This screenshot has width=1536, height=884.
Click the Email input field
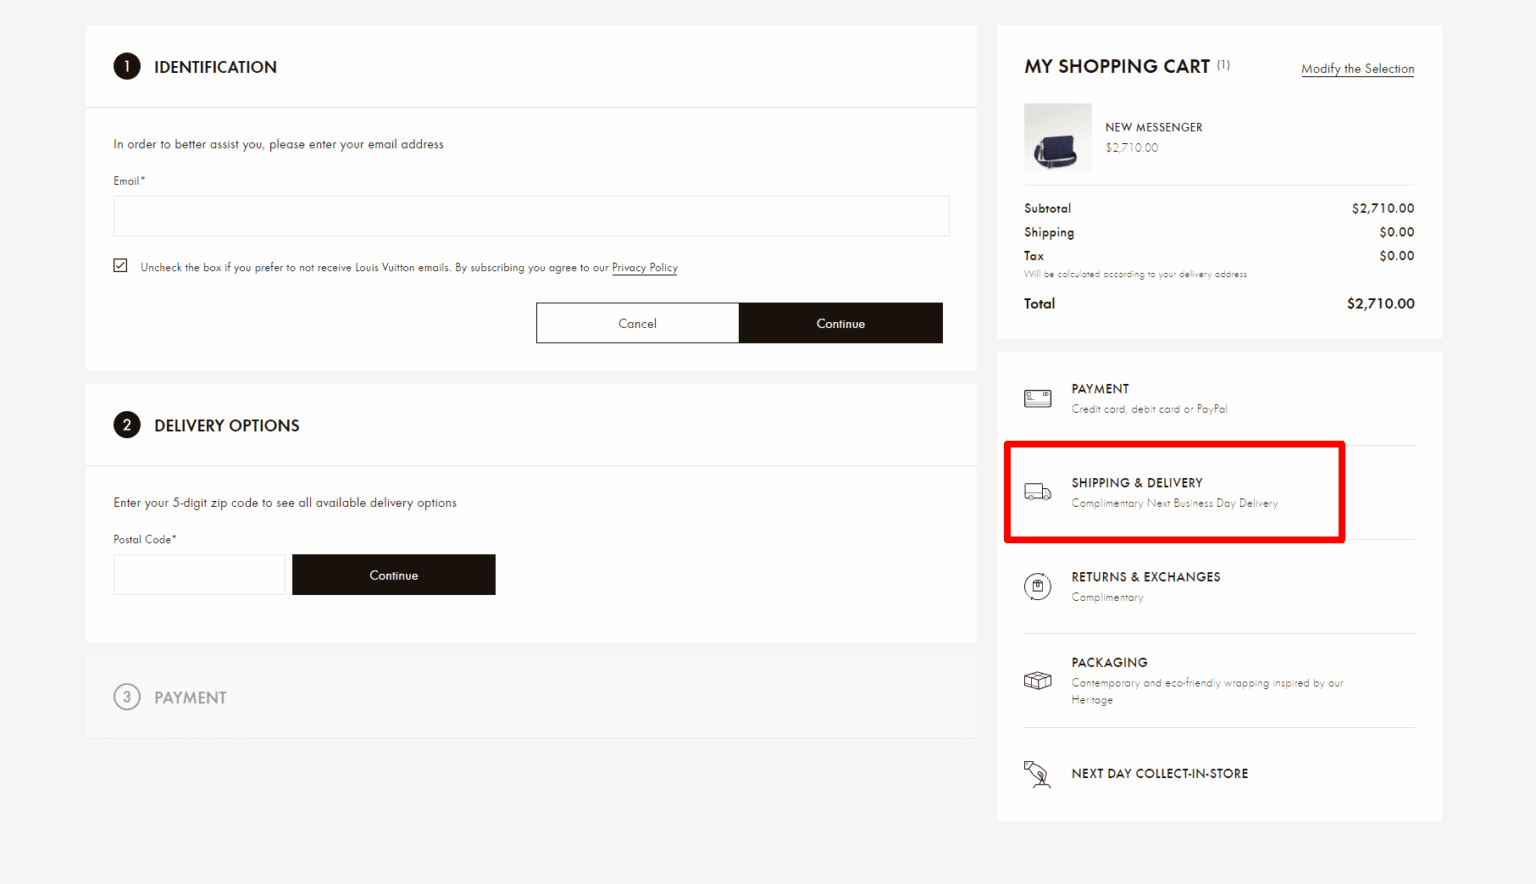[x=531, y=216]
